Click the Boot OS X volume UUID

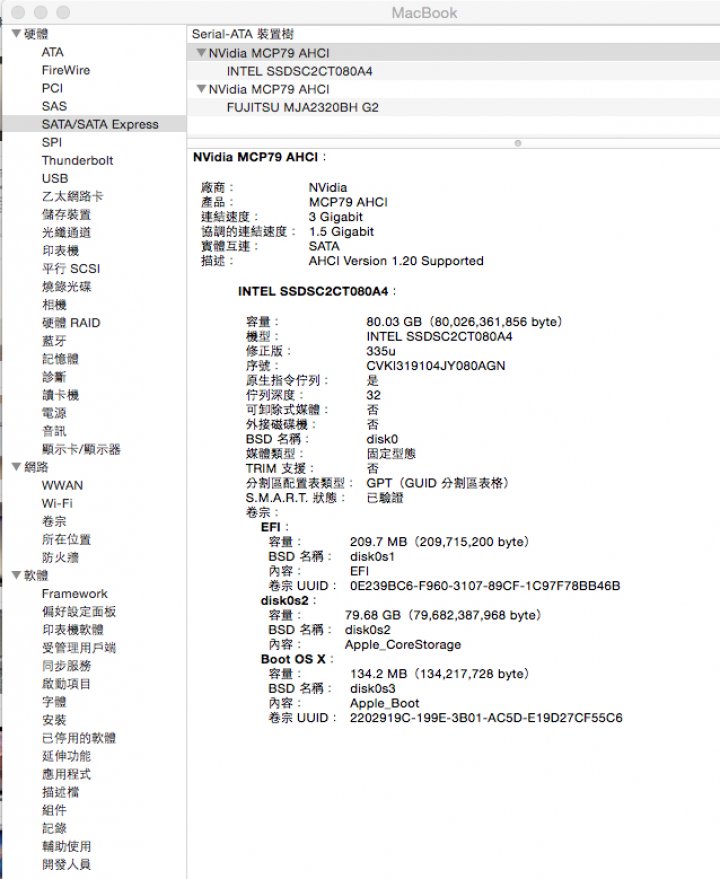coord(486,718)
